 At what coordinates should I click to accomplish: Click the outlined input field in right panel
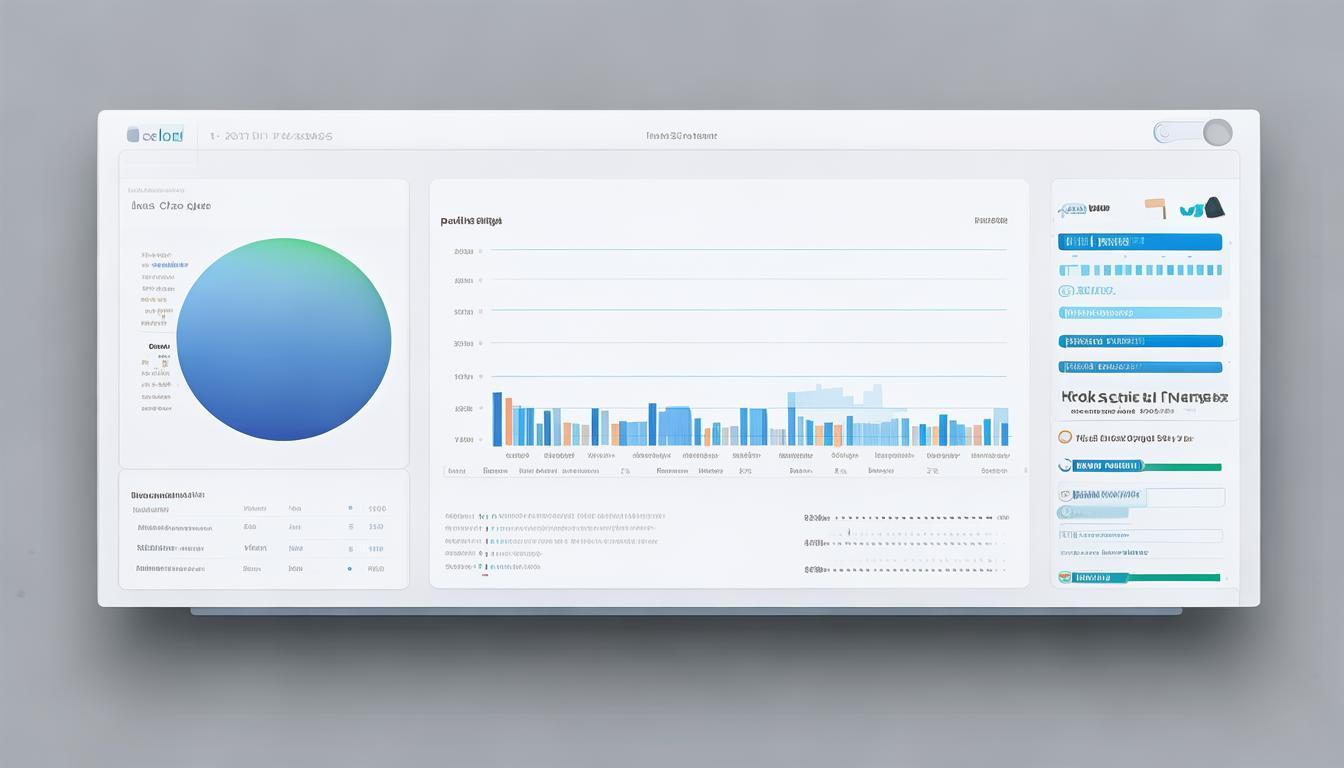1141,497
